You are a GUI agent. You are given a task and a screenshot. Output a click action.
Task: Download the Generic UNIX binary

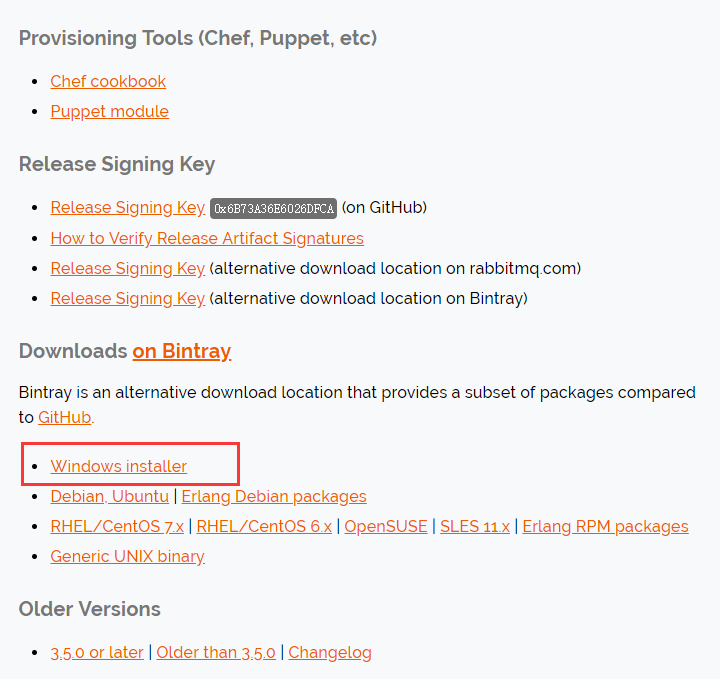click(x=127, y=556)
